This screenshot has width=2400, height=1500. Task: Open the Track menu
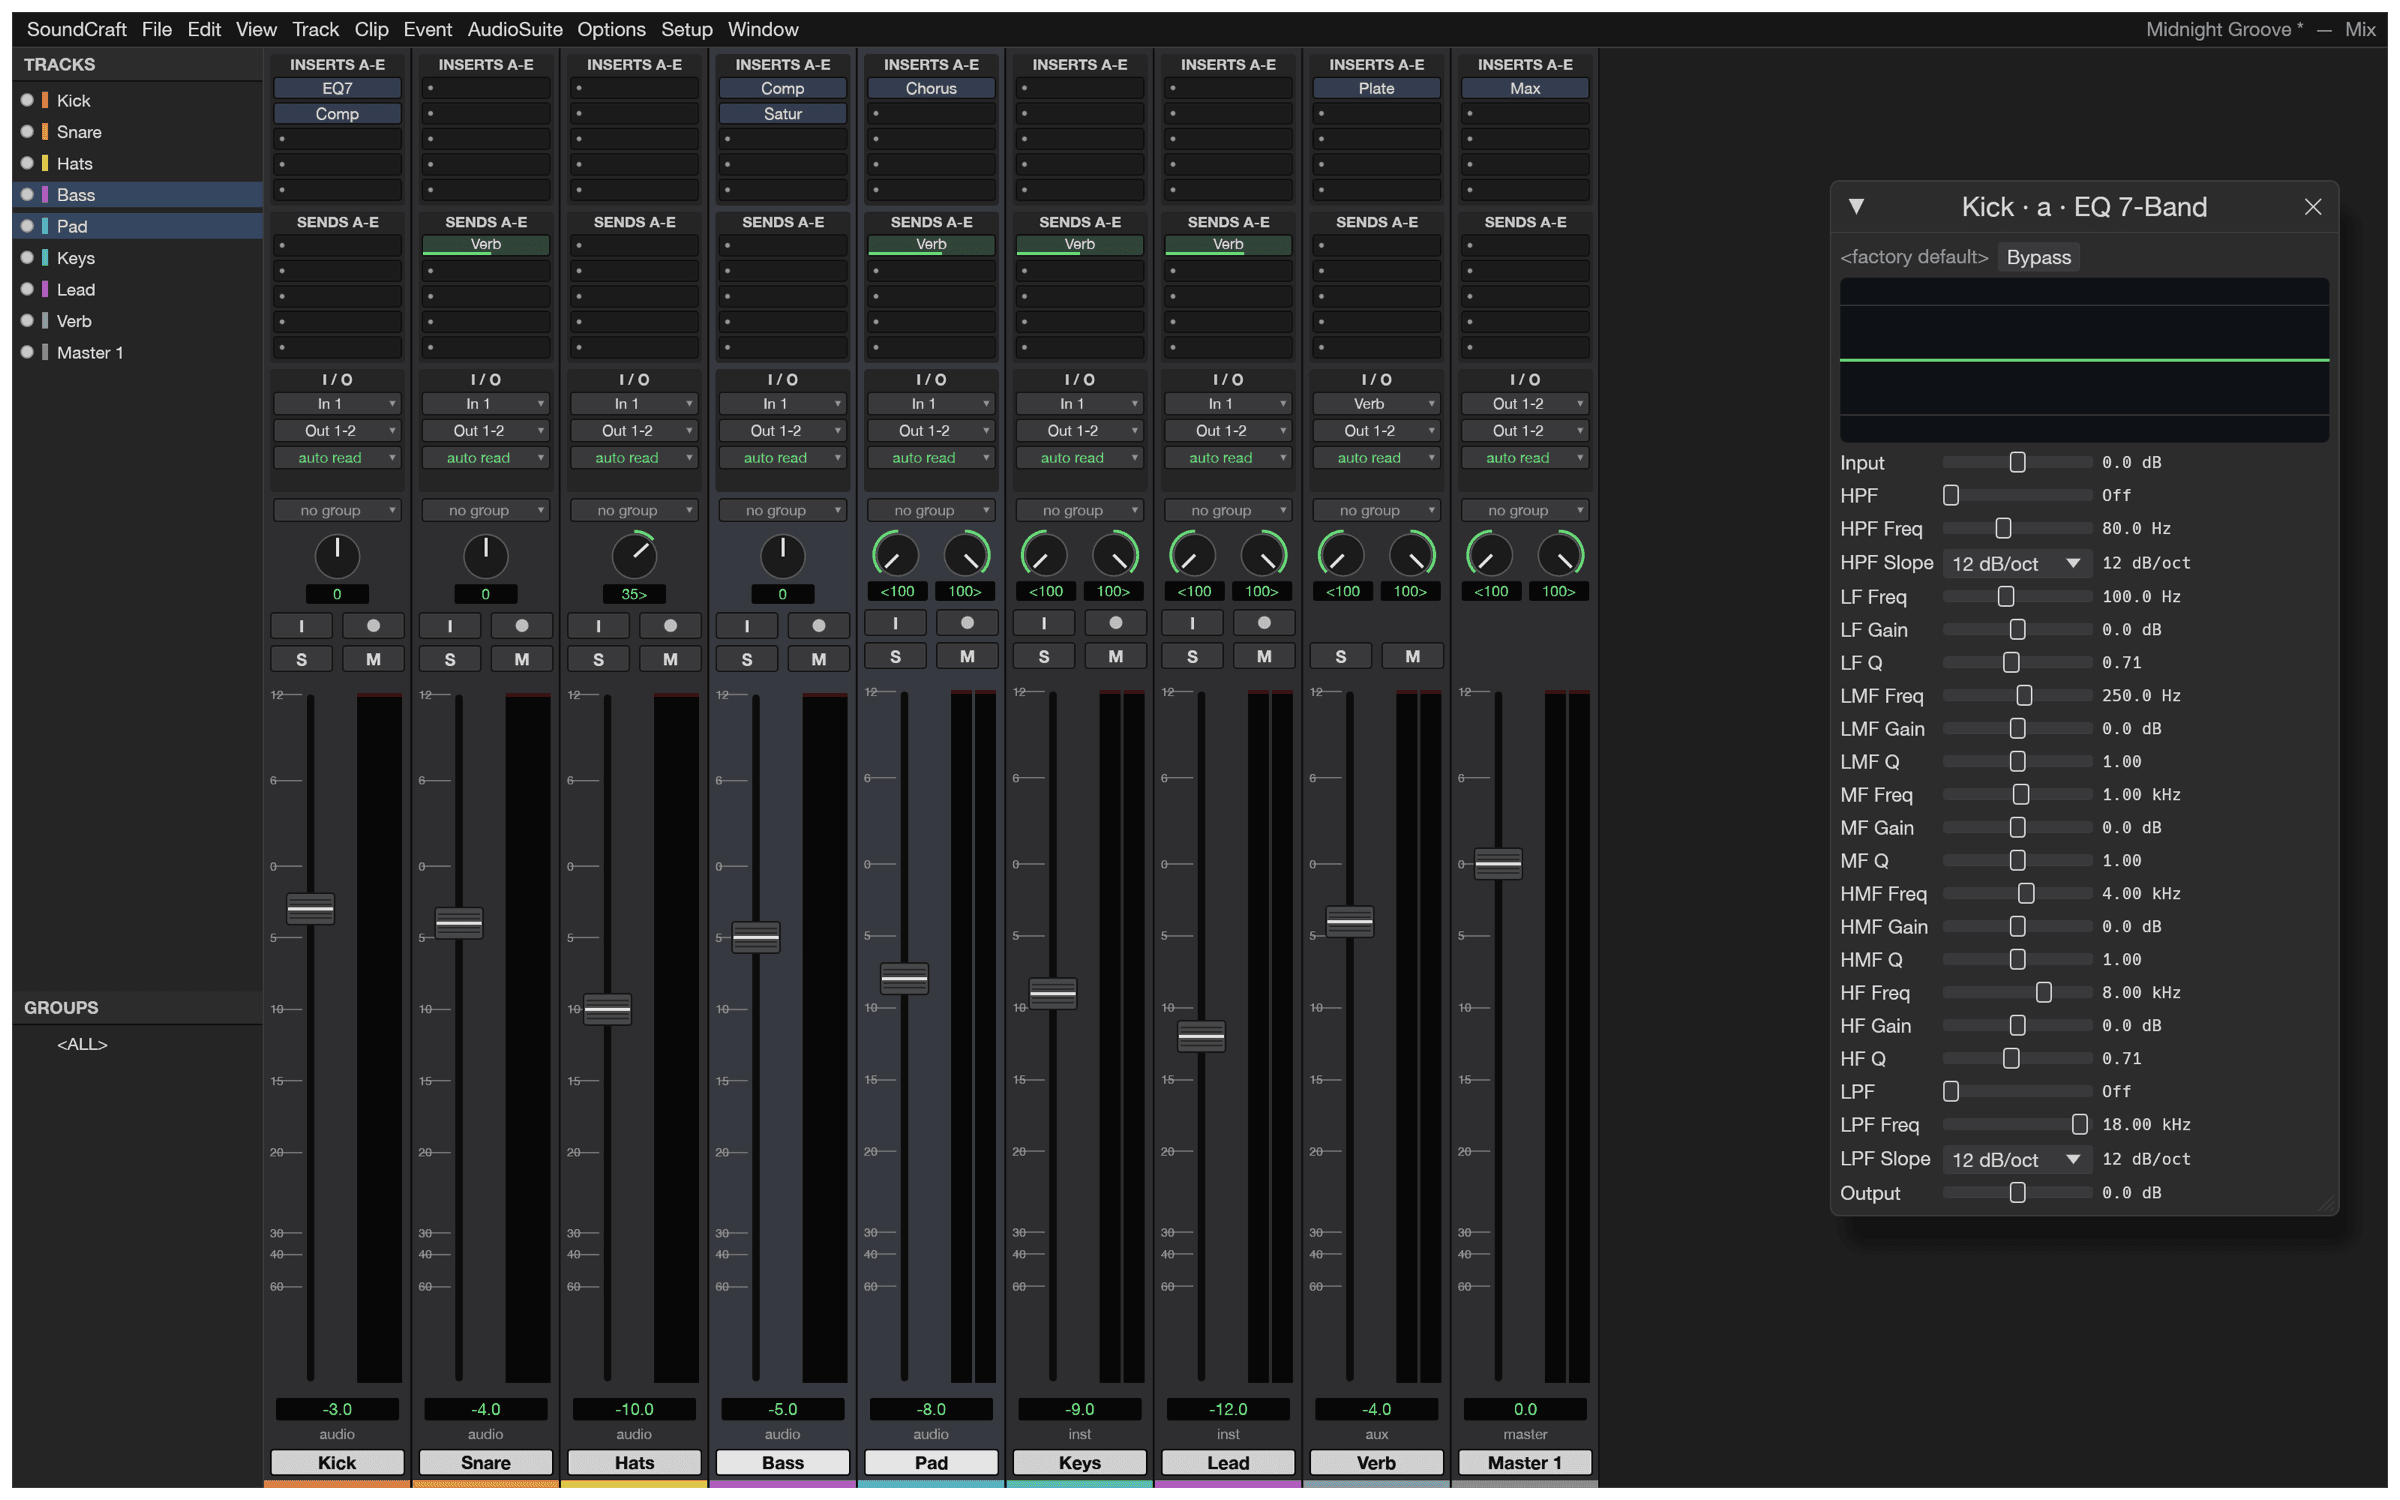[315, 29]
